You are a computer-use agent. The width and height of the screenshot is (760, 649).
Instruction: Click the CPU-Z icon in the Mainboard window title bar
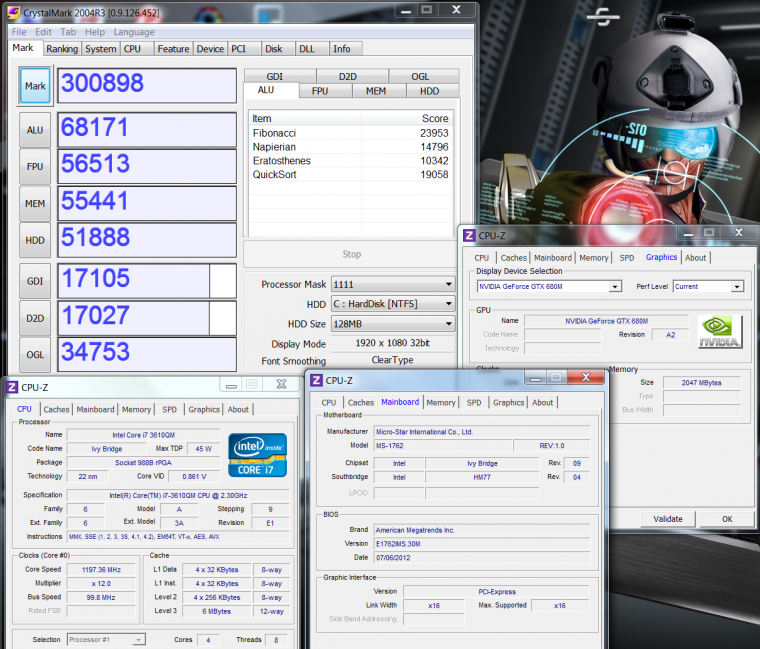[x=316, y=380]
